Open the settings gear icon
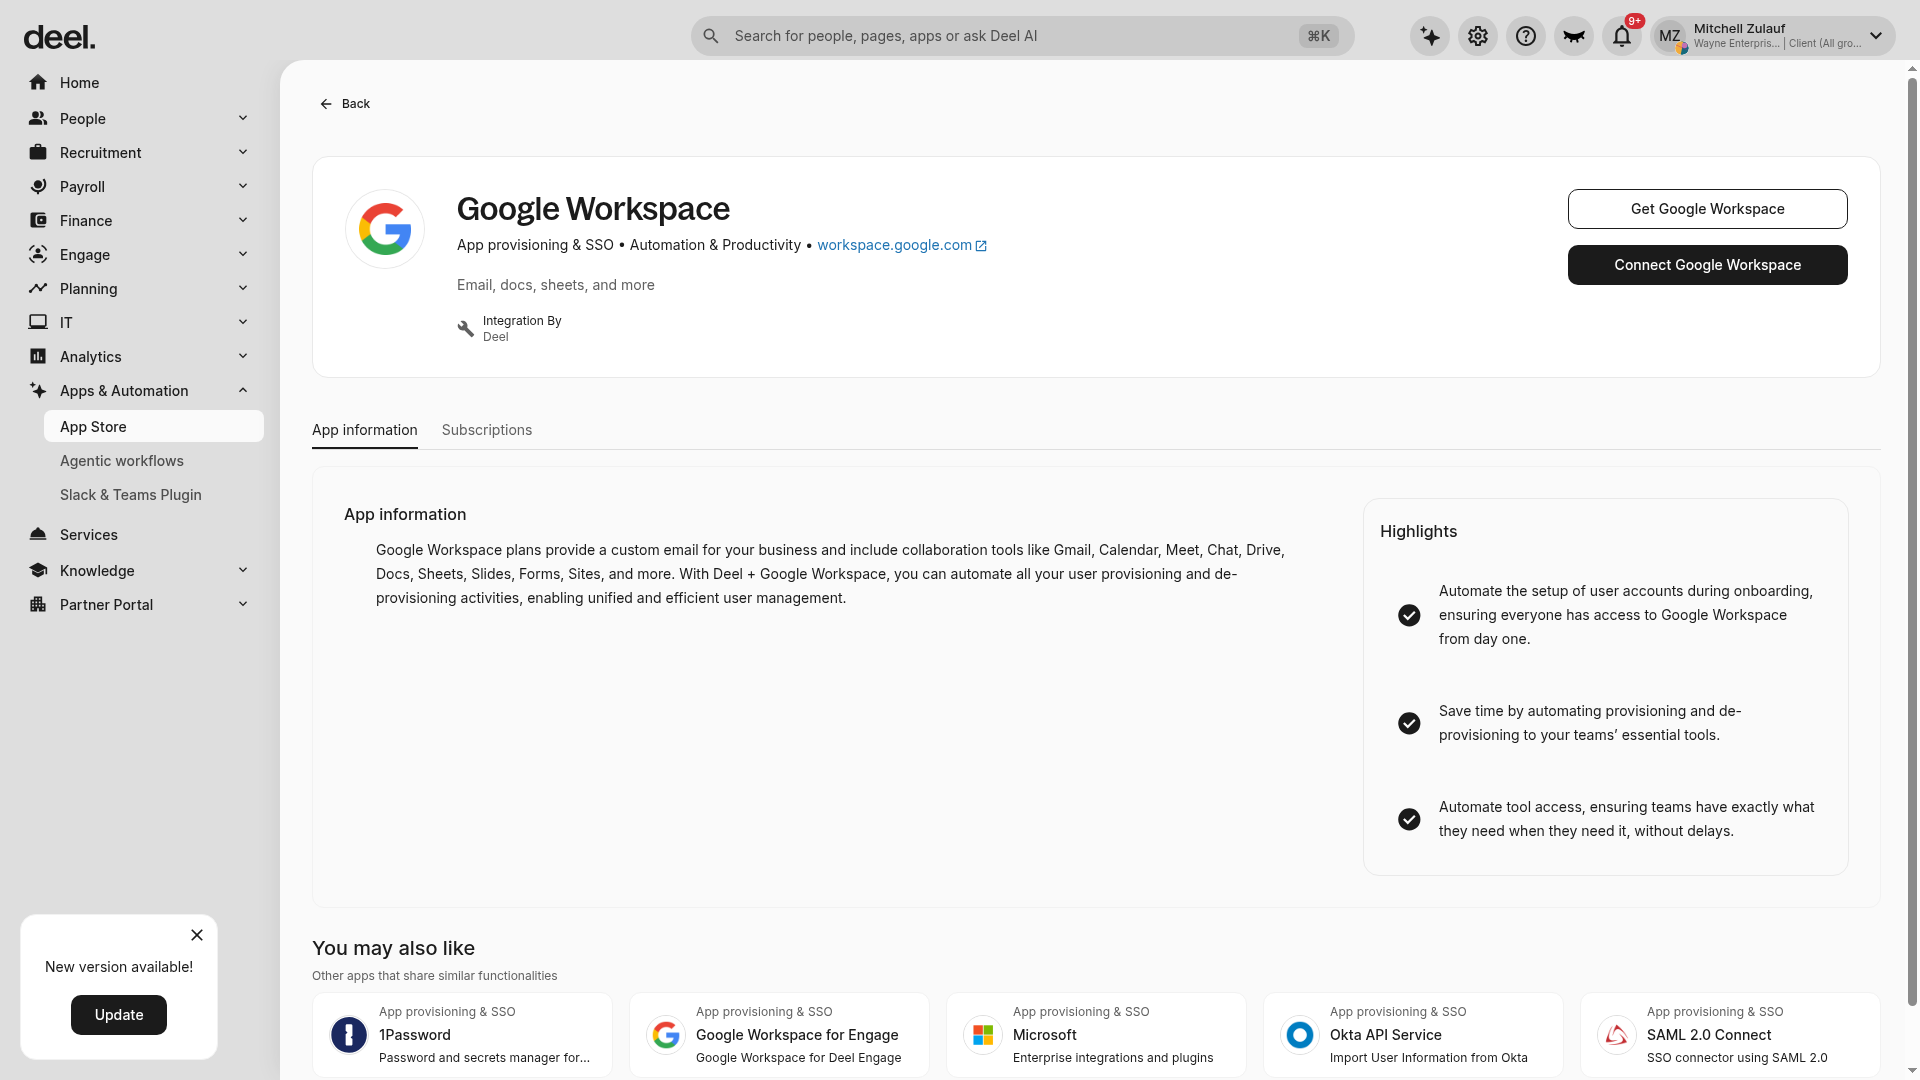Screen dimensions: 1920x1080 click(x=1478, y=36)
